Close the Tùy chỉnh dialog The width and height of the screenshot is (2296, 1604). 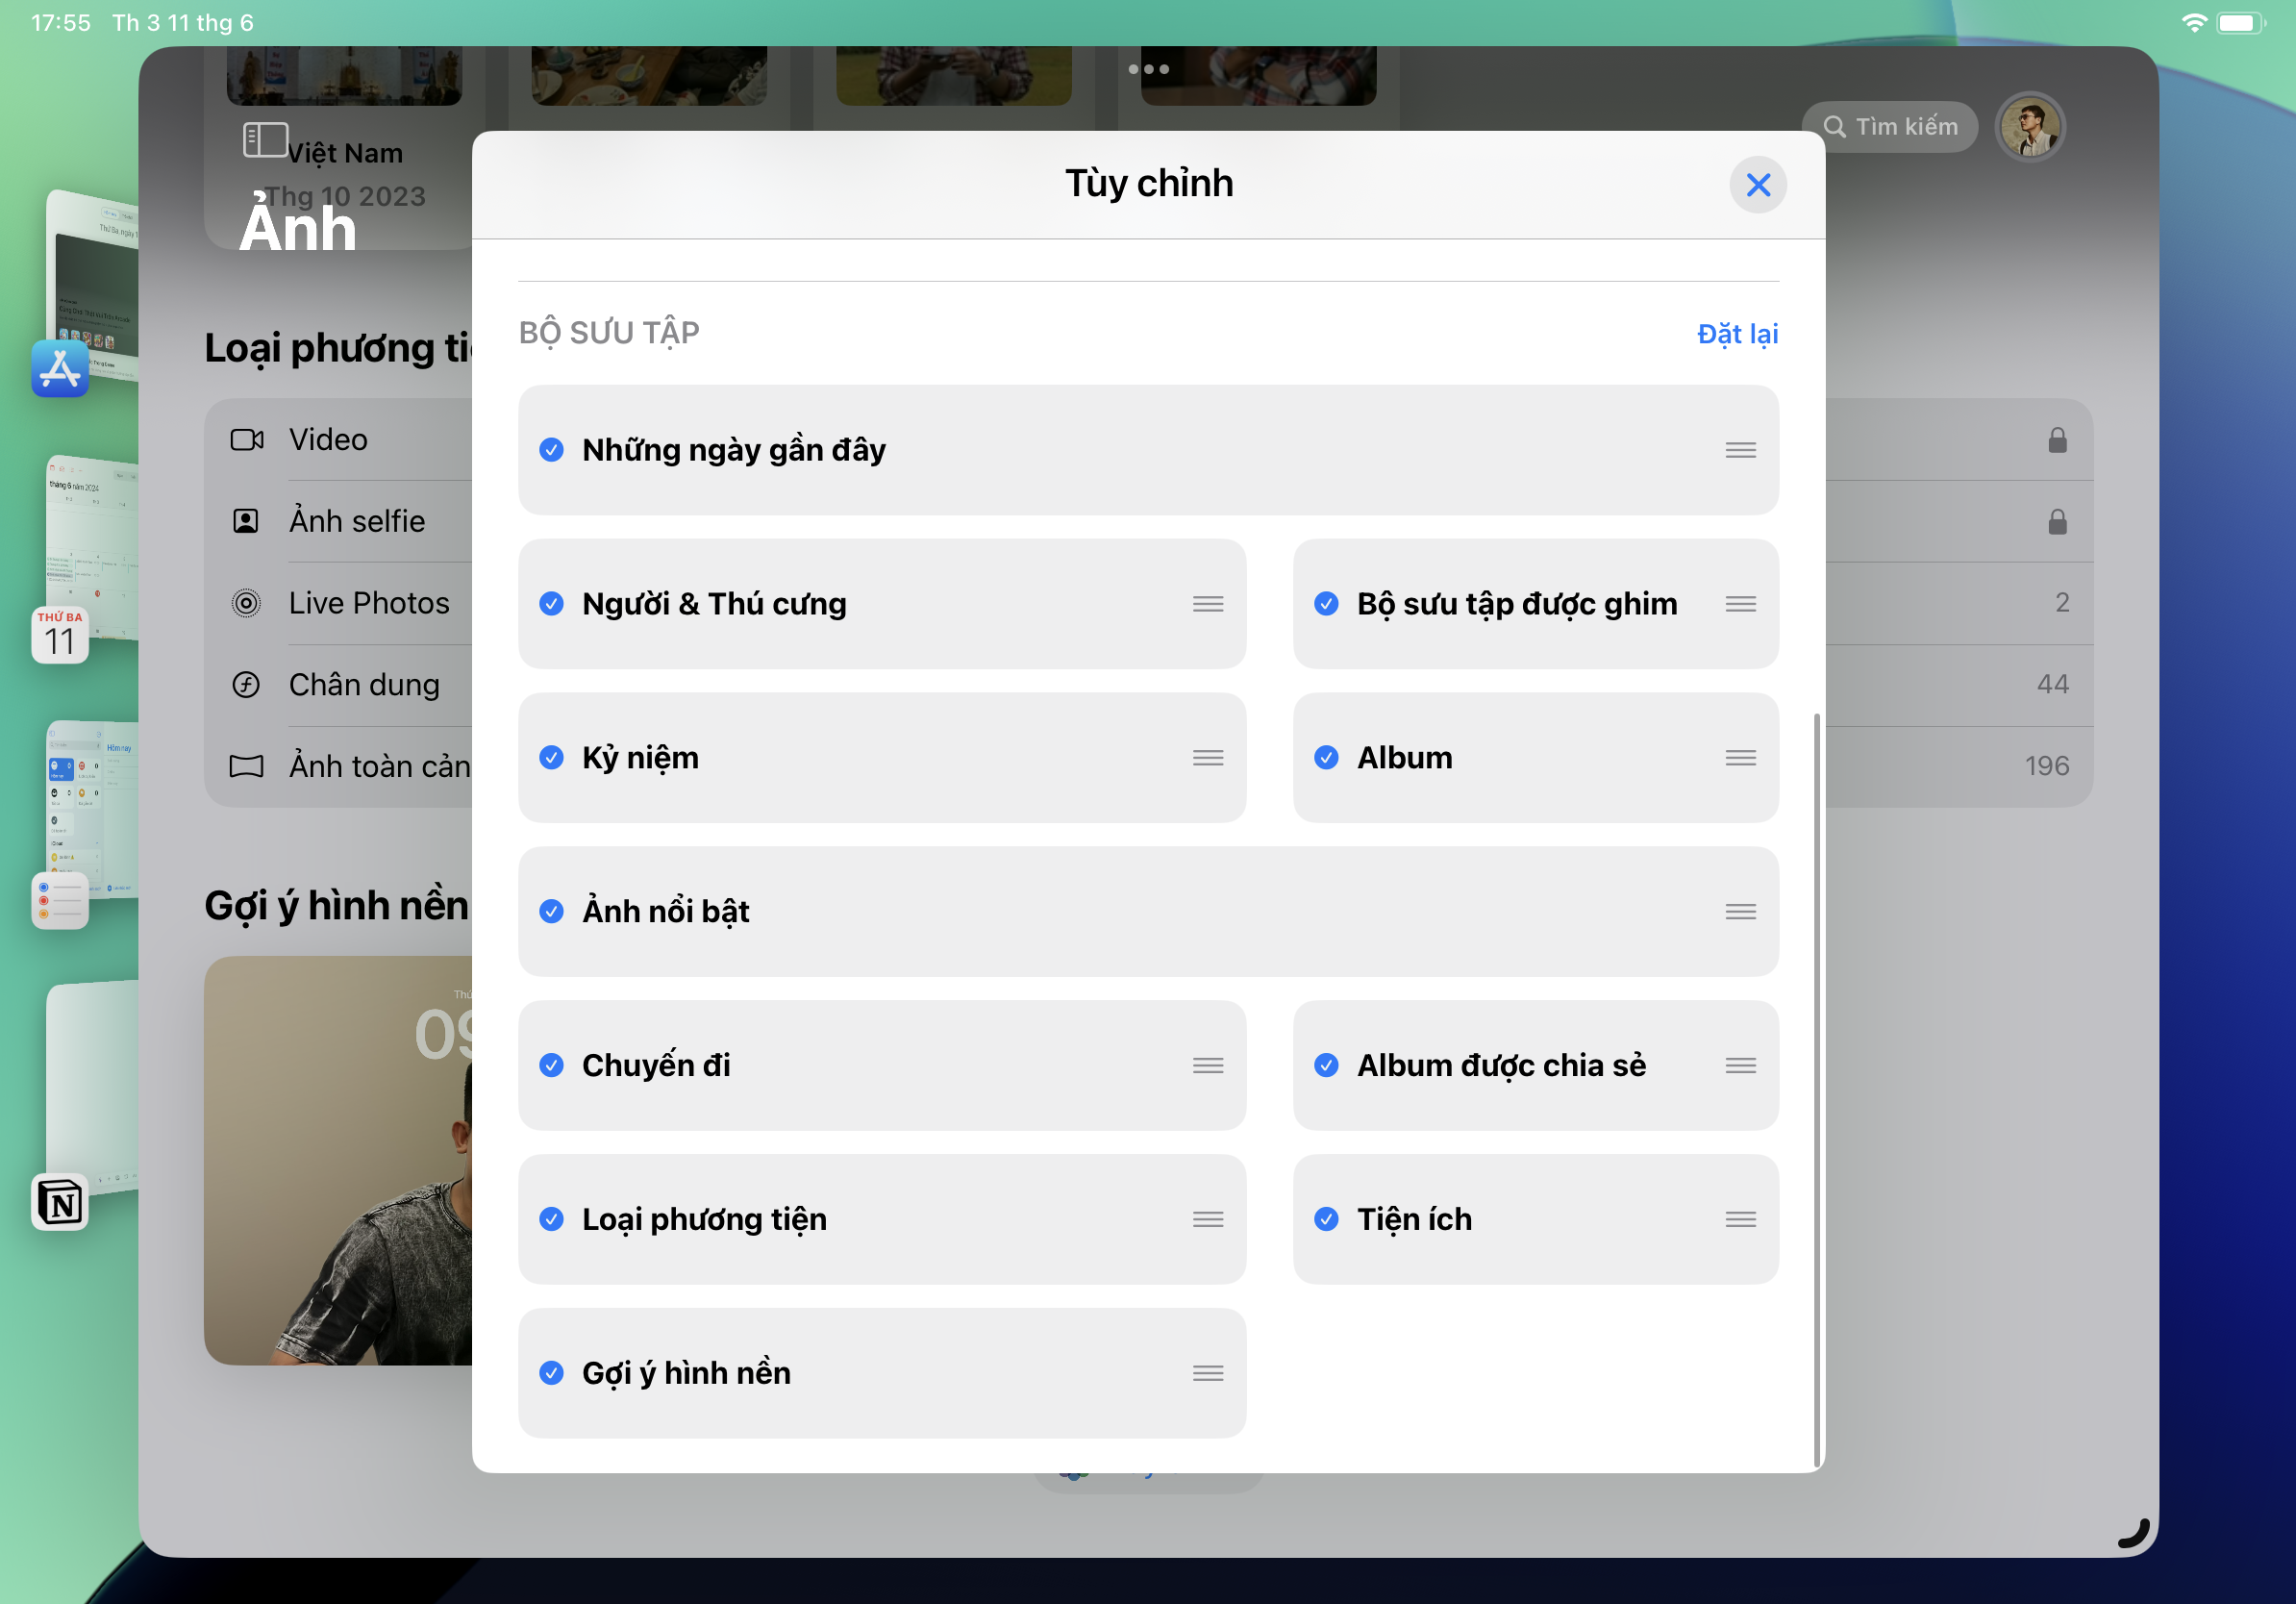coord(1757,185)
